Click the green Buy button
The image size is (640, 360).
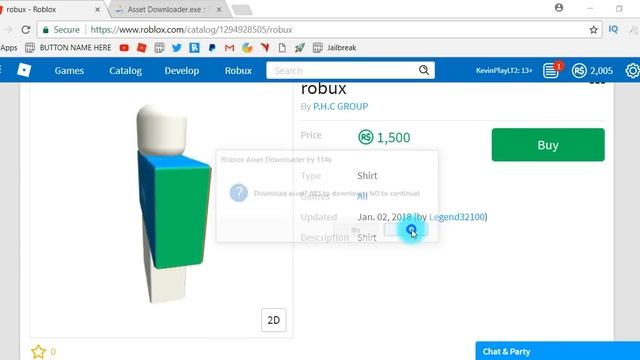pos(548,145)
